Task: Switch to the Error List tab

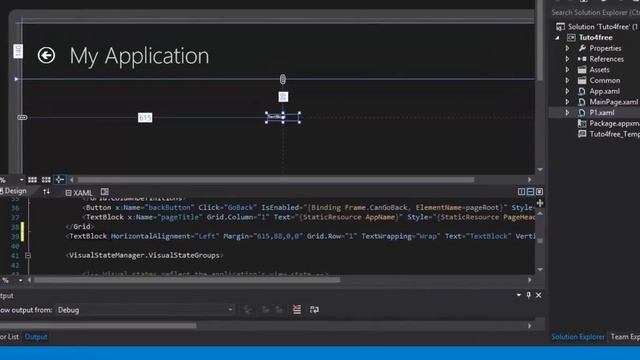Action: (x=9, y=337)
